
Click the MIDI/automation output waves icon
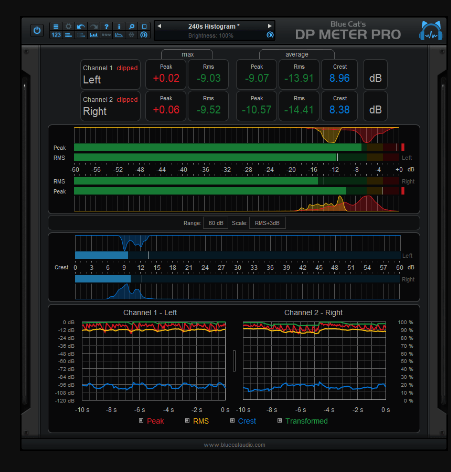click(x=144, y=35)
